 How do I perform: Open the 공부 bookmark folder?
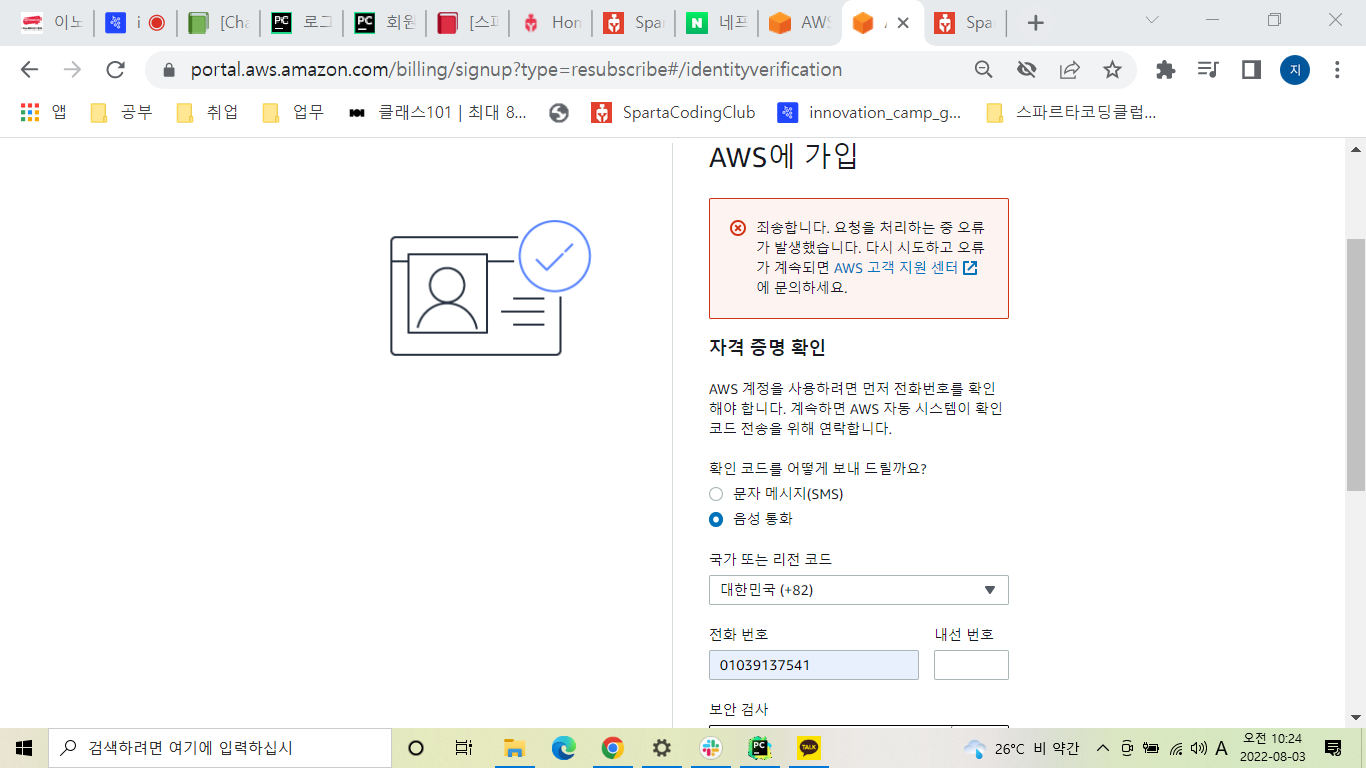click(x=121, y=113)
